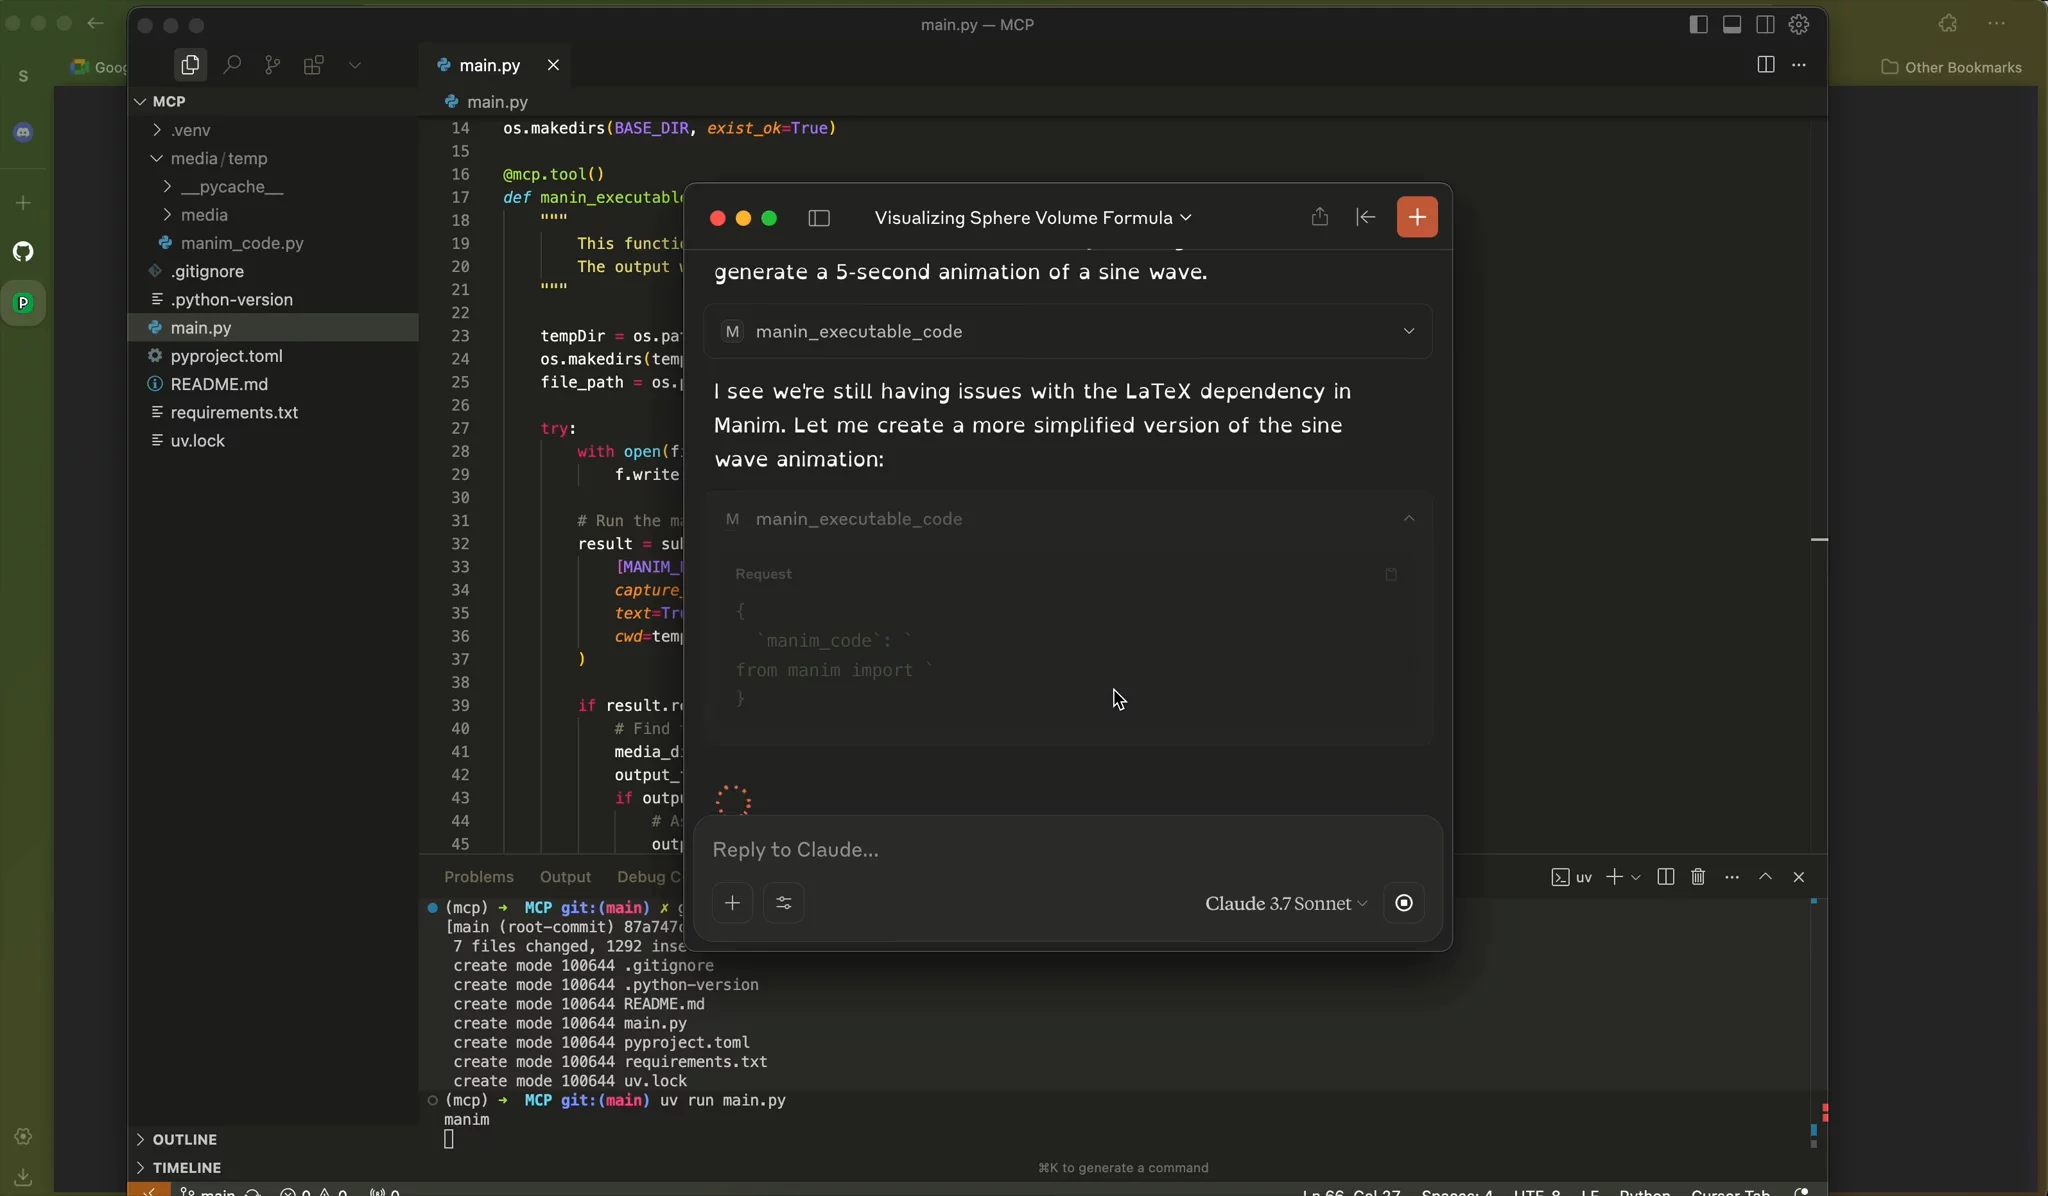
Task: Switch to the Problems tab
Action: point(479,877)
